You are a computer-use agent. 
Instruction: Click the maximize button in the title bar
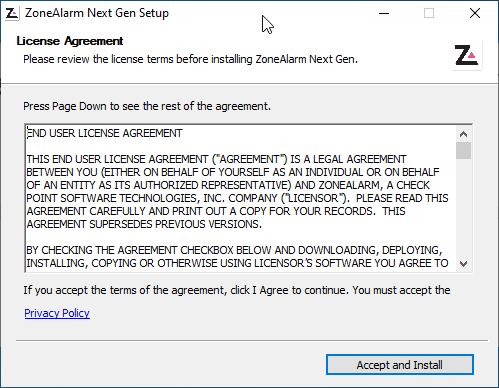[x=429, y=13]
